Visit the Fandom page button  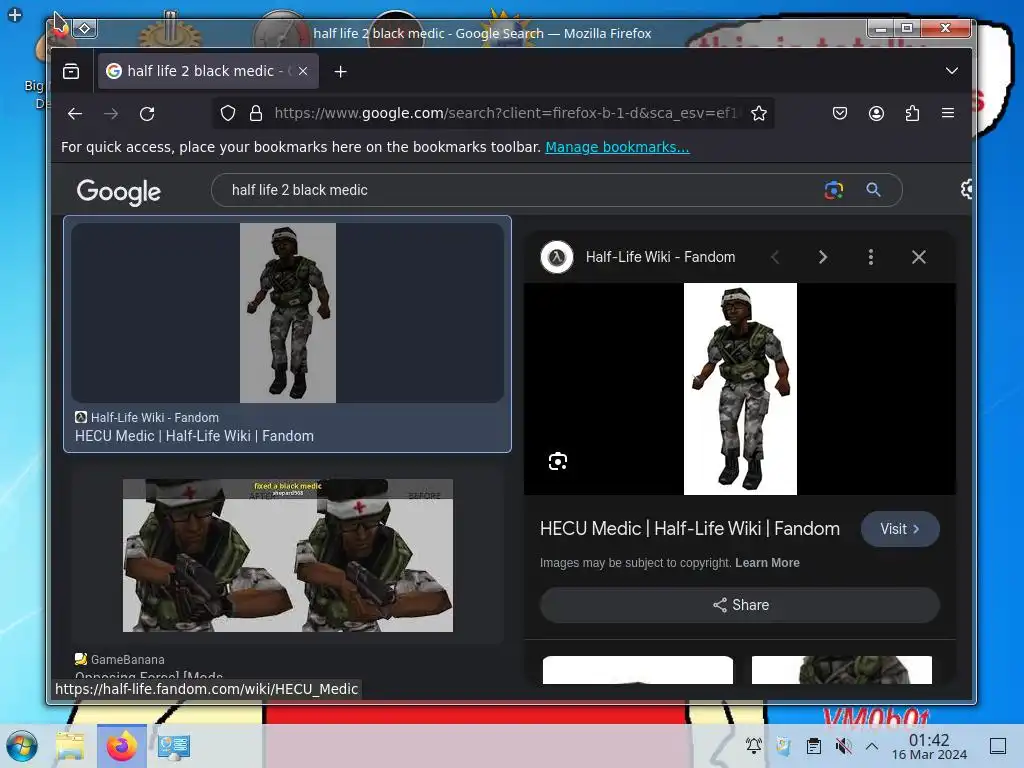point(900,529)
